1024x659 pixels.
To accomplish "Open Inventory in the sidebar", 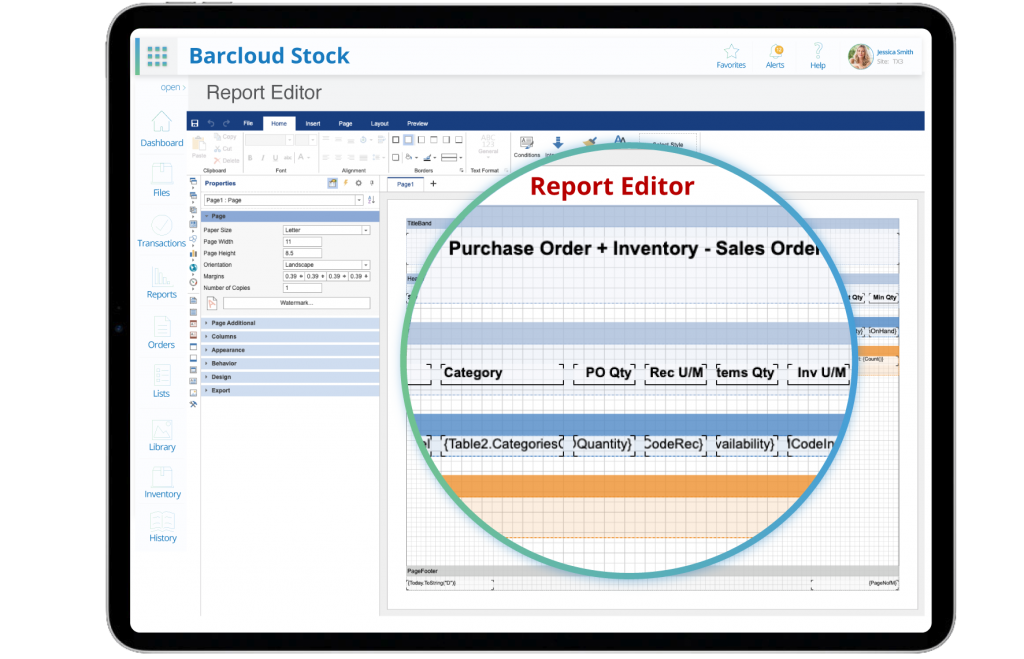I will 162,483.
